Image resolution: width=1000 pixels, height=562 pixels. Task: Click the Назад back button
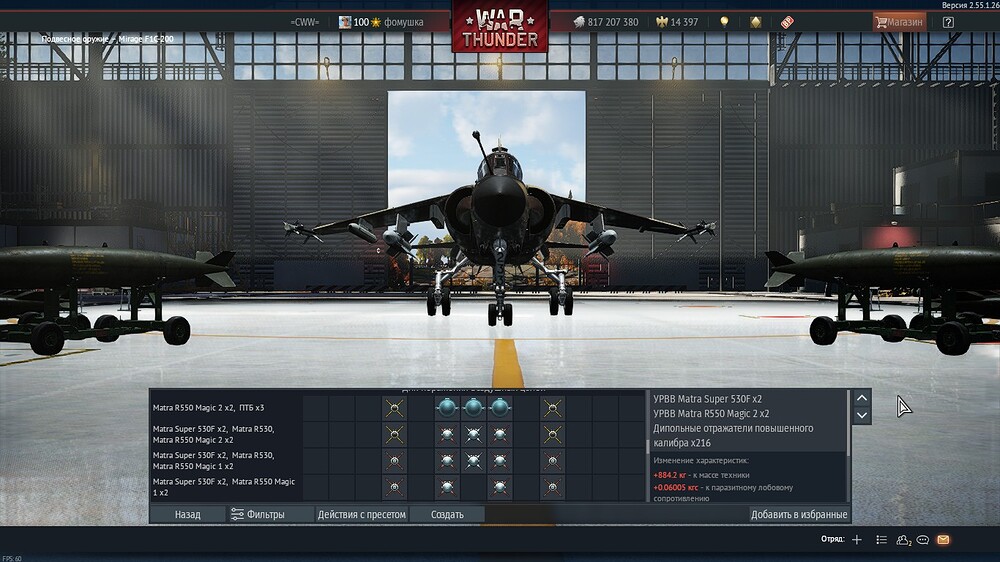point(187,514)
